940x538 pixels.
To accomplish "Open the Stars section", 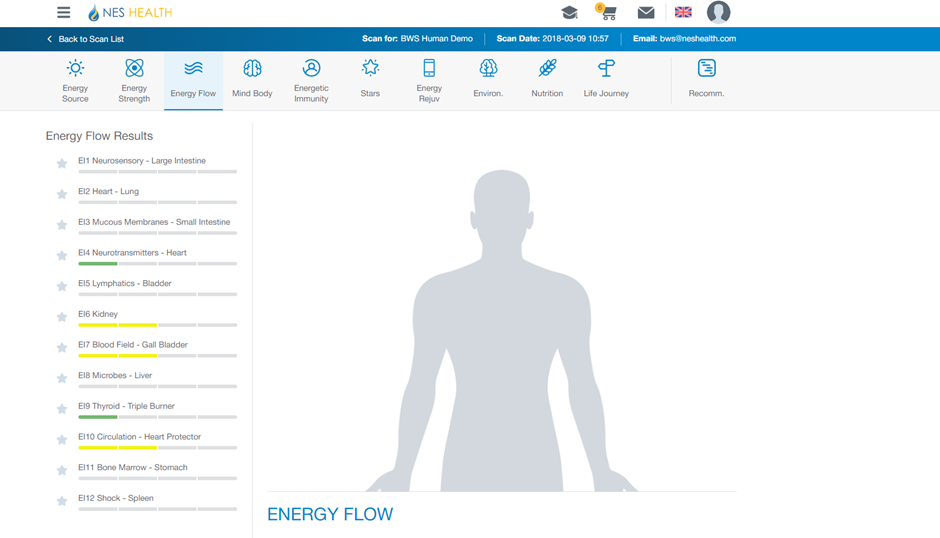I will click(x=370, y=80).
